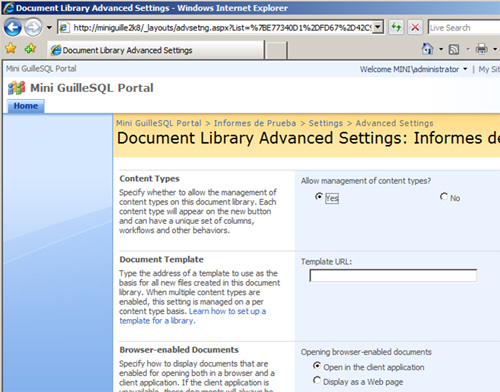This screenshot has width=500, height=392.
Task: Click the Settings breadcrumb link
Action: [326, 123]
